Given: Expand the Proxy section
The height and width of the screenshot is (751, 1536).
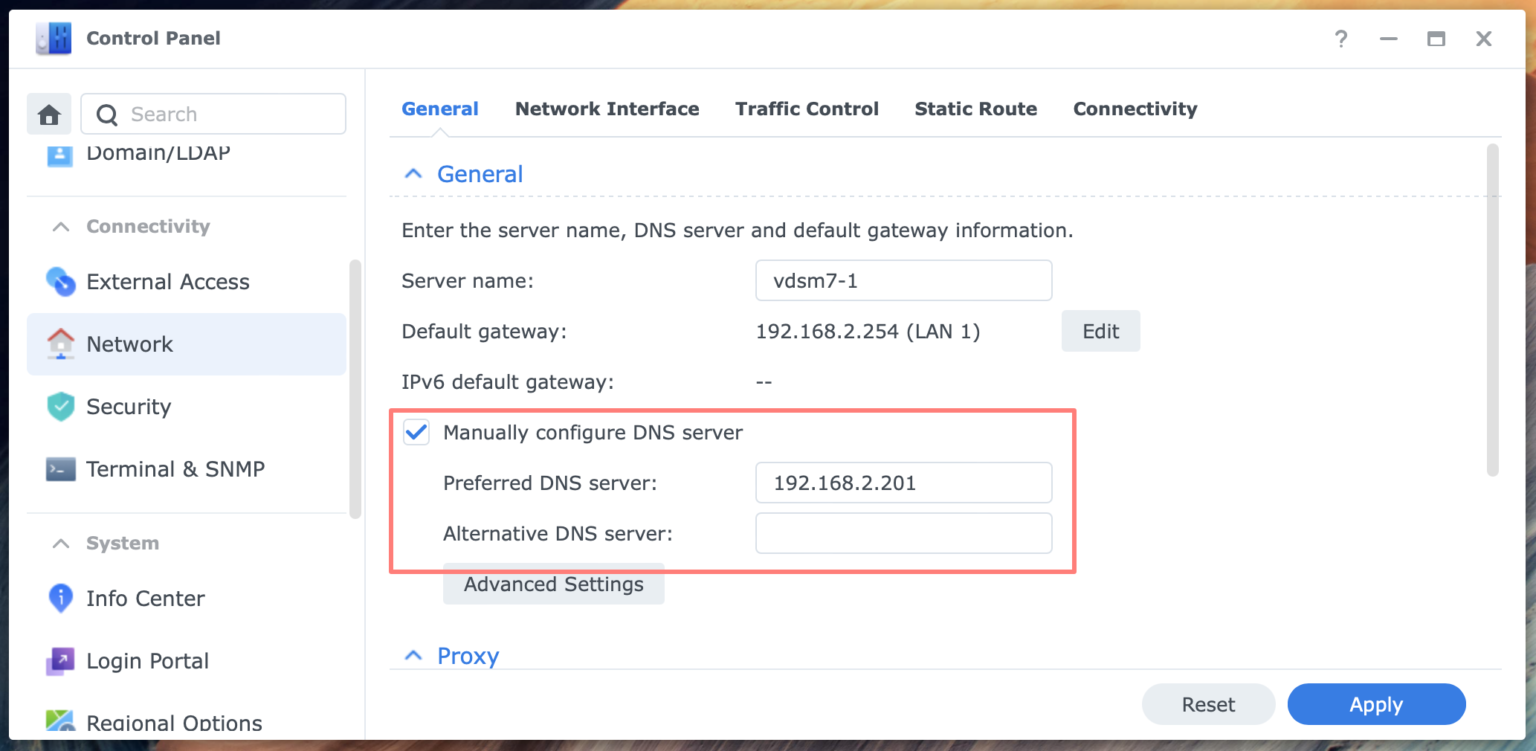Looking at the screenshot, I should click(x=413, y=655).
